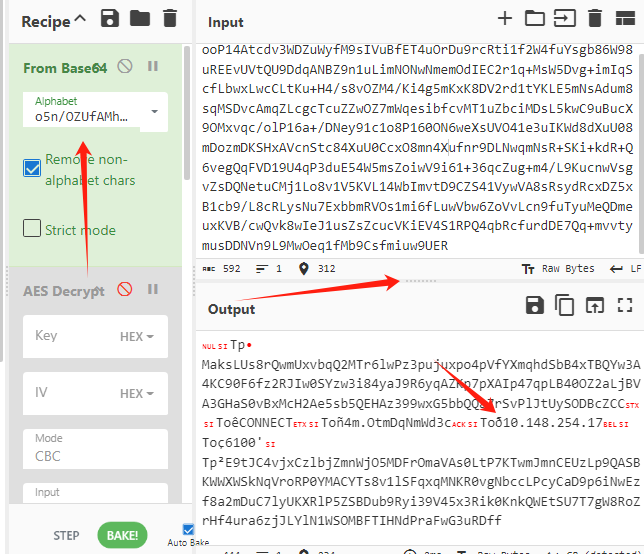
Task: Clear the recipe with the trash icon
Action: 170,18
